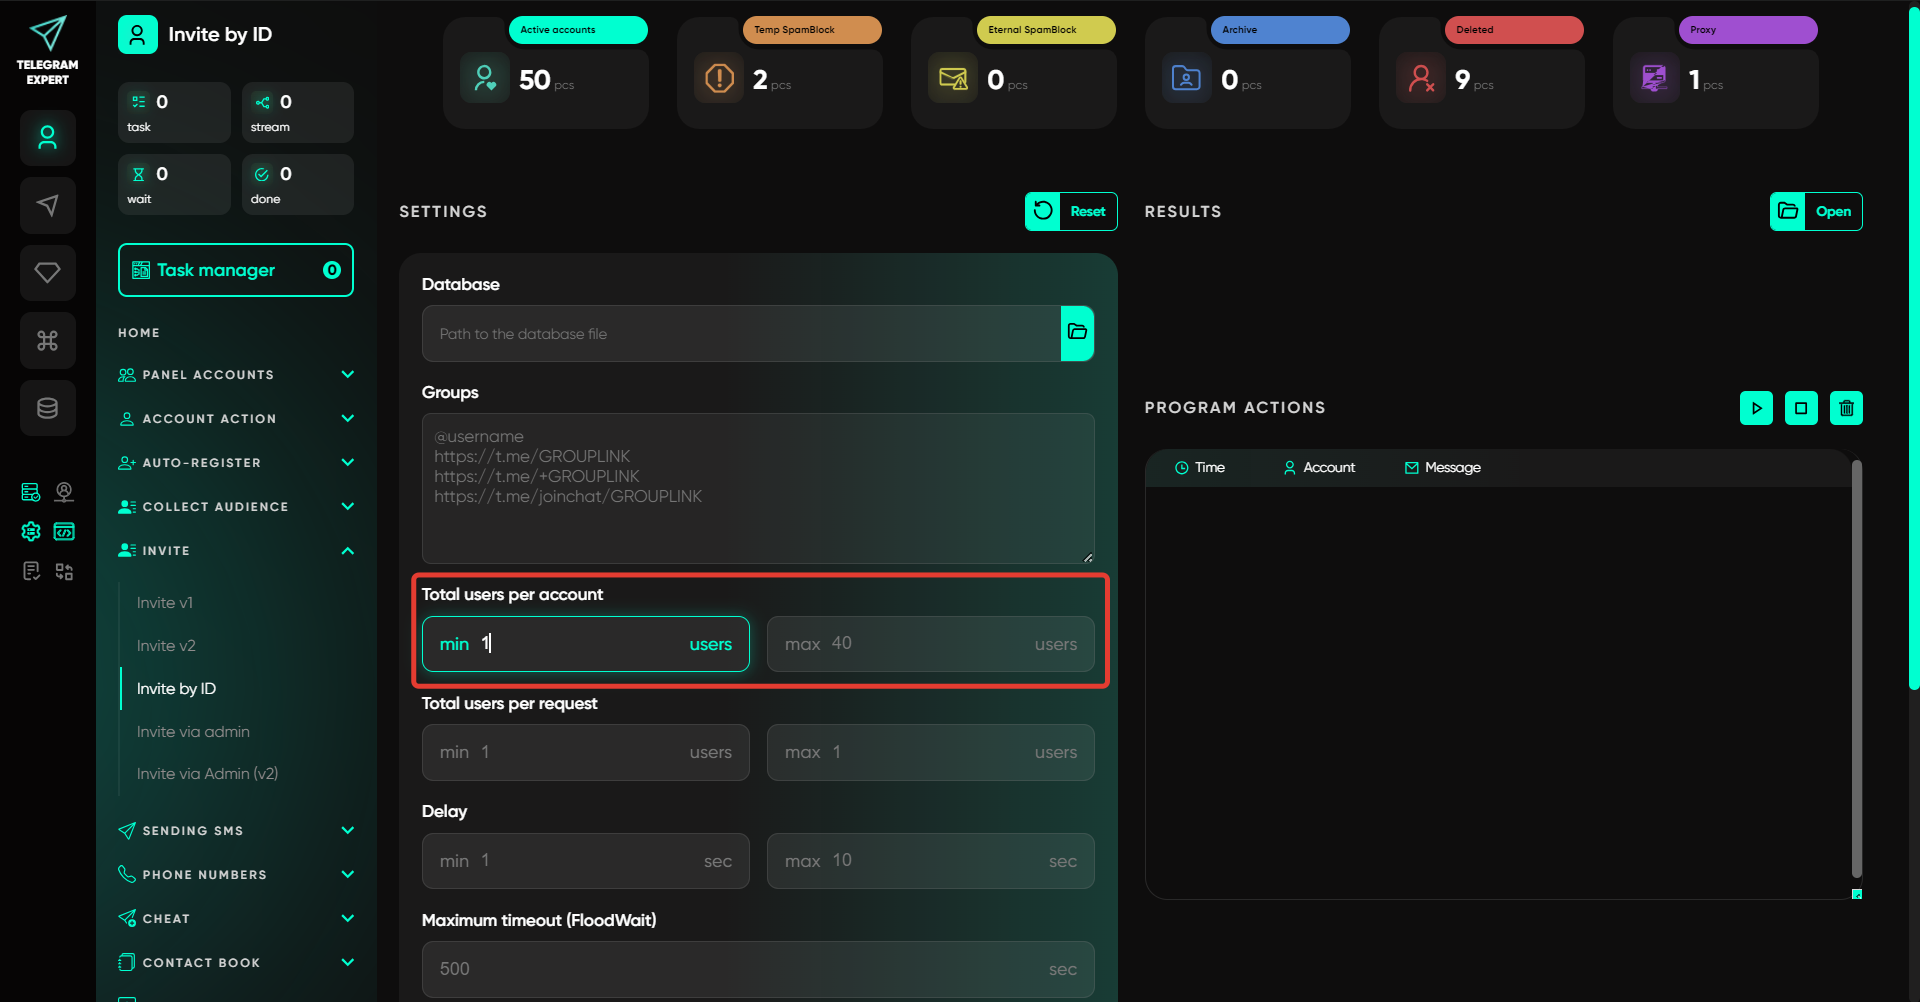This screenshot has height=1002, width=1920.
Task: Click the Open results button
Action: tap(1816, 212)
